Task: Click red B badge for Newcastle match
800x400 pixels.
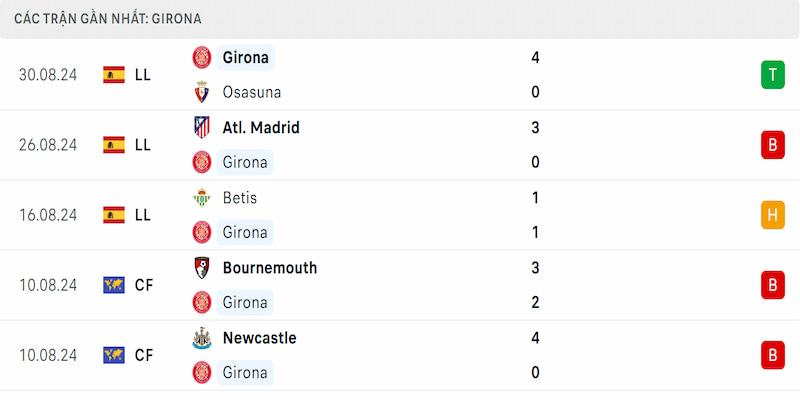Action: [x=773, y=355]
